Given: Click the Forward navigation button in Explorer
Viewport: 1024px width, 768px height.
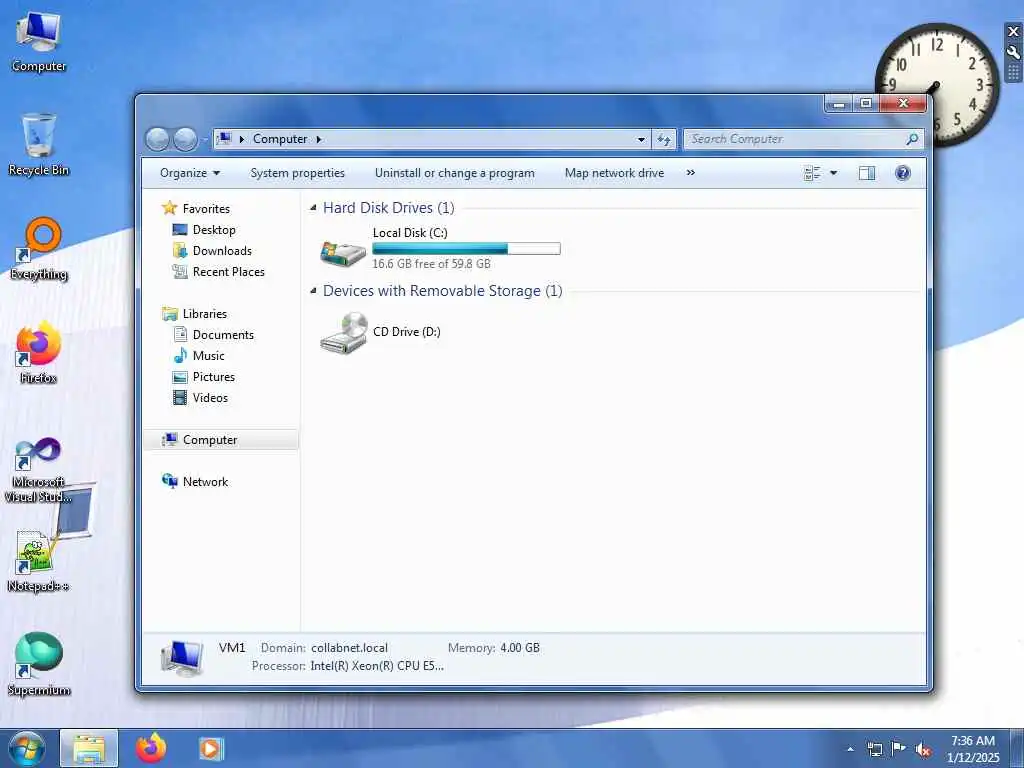Looking at the screenshot, I should tap(185, 139).
